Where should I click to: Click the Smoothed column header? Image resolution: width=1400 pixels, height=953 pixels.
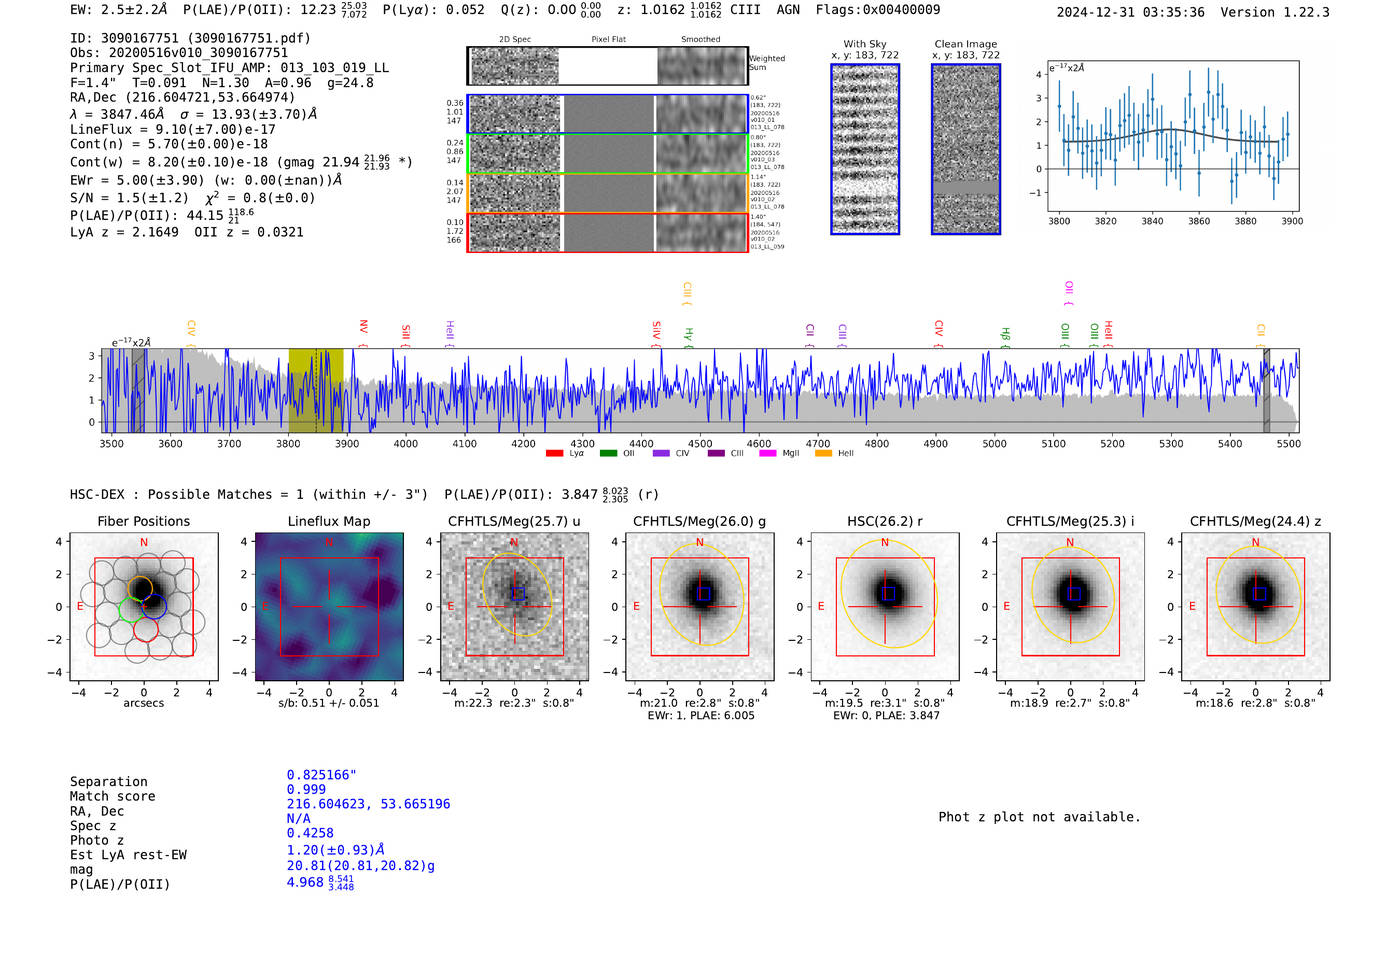point(701,40)
